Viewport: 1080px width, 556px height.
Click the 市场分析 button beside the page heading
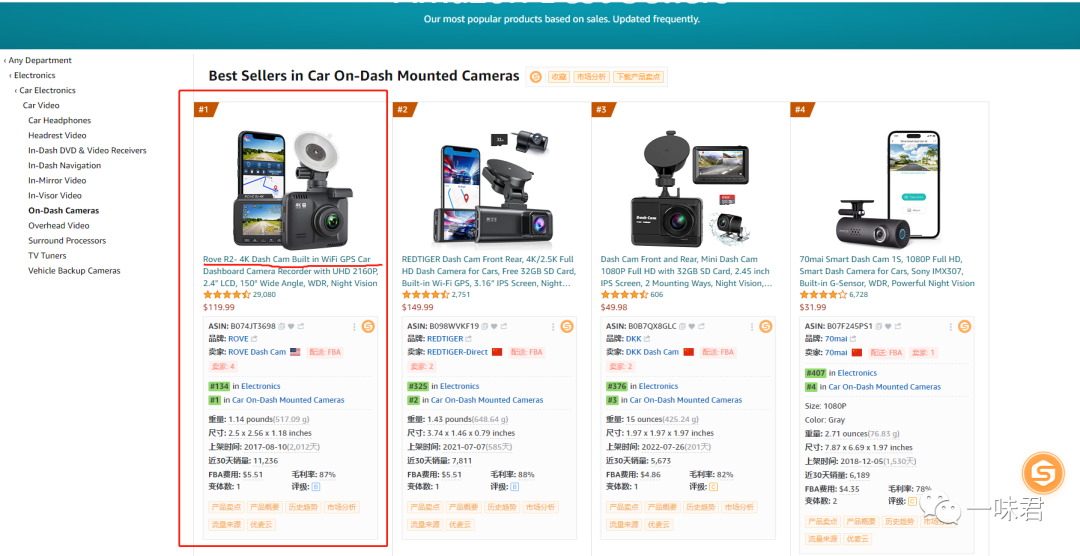(x=591, y=76)
